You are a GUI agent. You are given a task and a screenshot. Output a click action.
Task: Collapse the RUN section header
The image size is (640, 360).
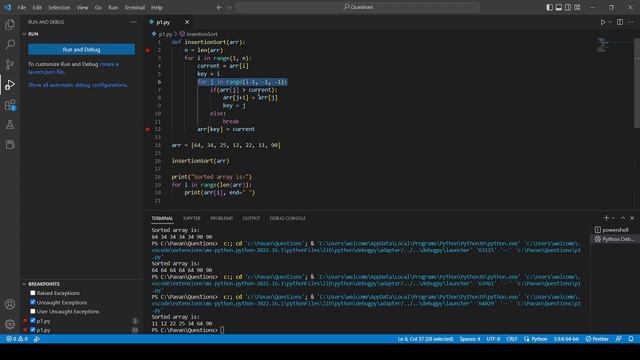pyautogui.click(x=82, y=34)
